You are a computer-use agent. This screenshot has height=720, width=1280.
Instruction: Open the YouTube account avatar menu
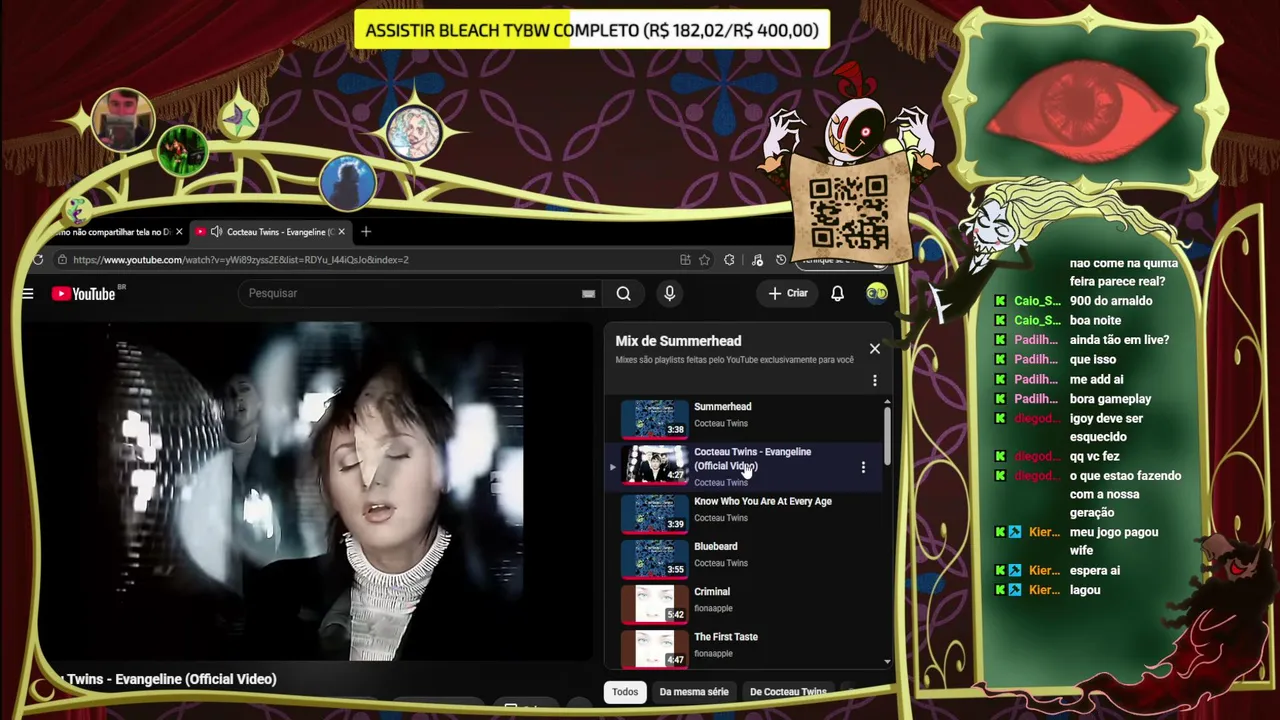pos(876,293)
